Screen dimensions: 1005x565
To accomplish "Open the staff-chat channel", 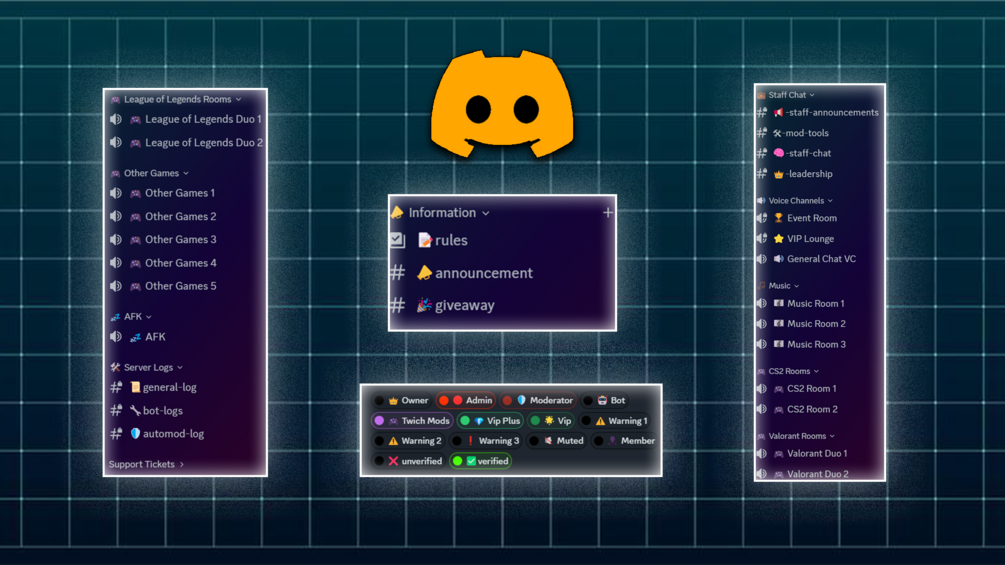I will coord(795,153).
